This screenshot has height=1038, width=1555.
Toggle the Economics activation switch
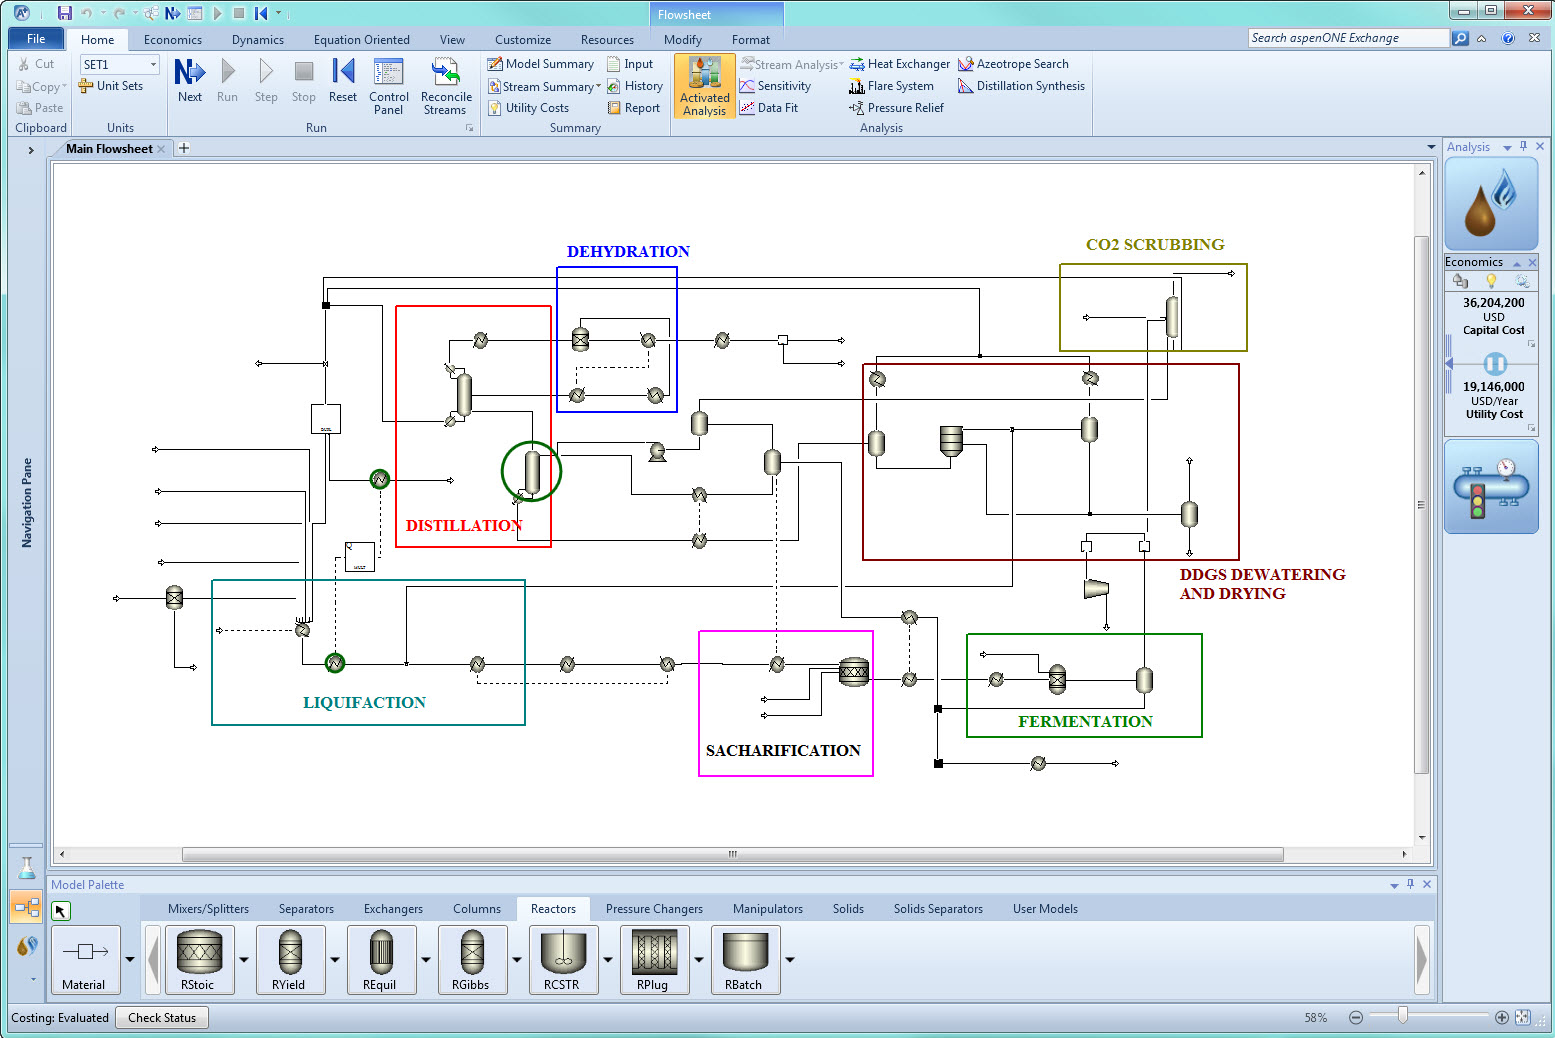point(1495,364)
